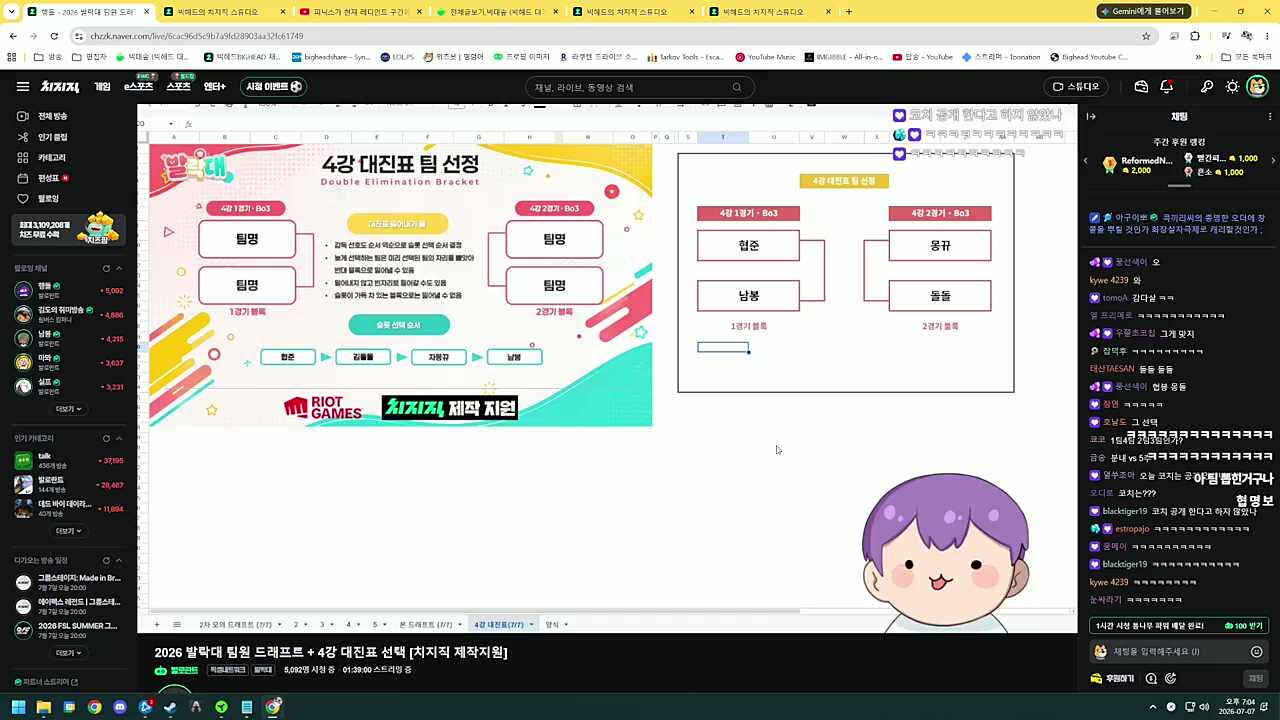Expand 더보기 under upcoming broadcasts
This screenshot has height=720, width=1280.
coord(68,653)
